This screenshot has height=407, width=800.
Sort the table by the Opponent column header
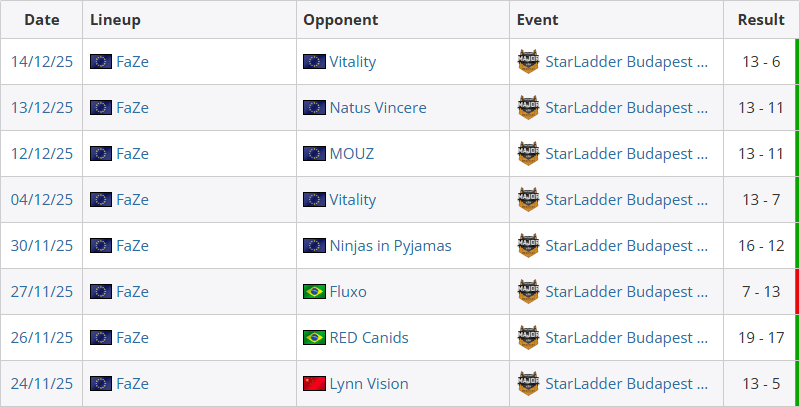[x=340, y=20]
